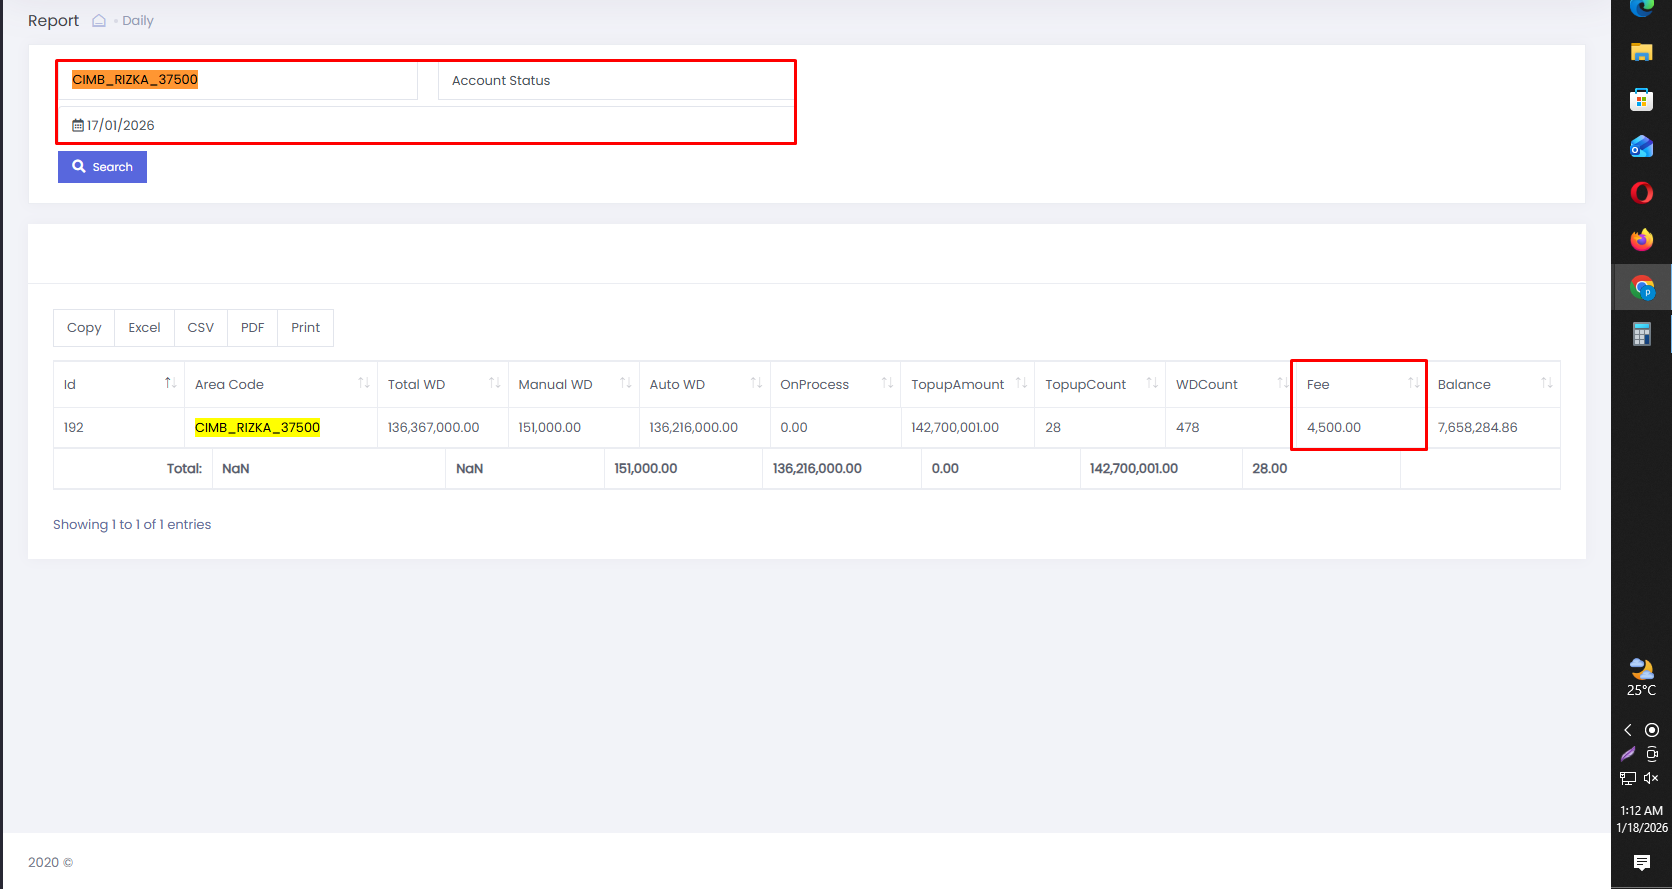Click the home icon in breadcrumb
The height and width of the screenshot is (889, 1672).
(99, 21)
